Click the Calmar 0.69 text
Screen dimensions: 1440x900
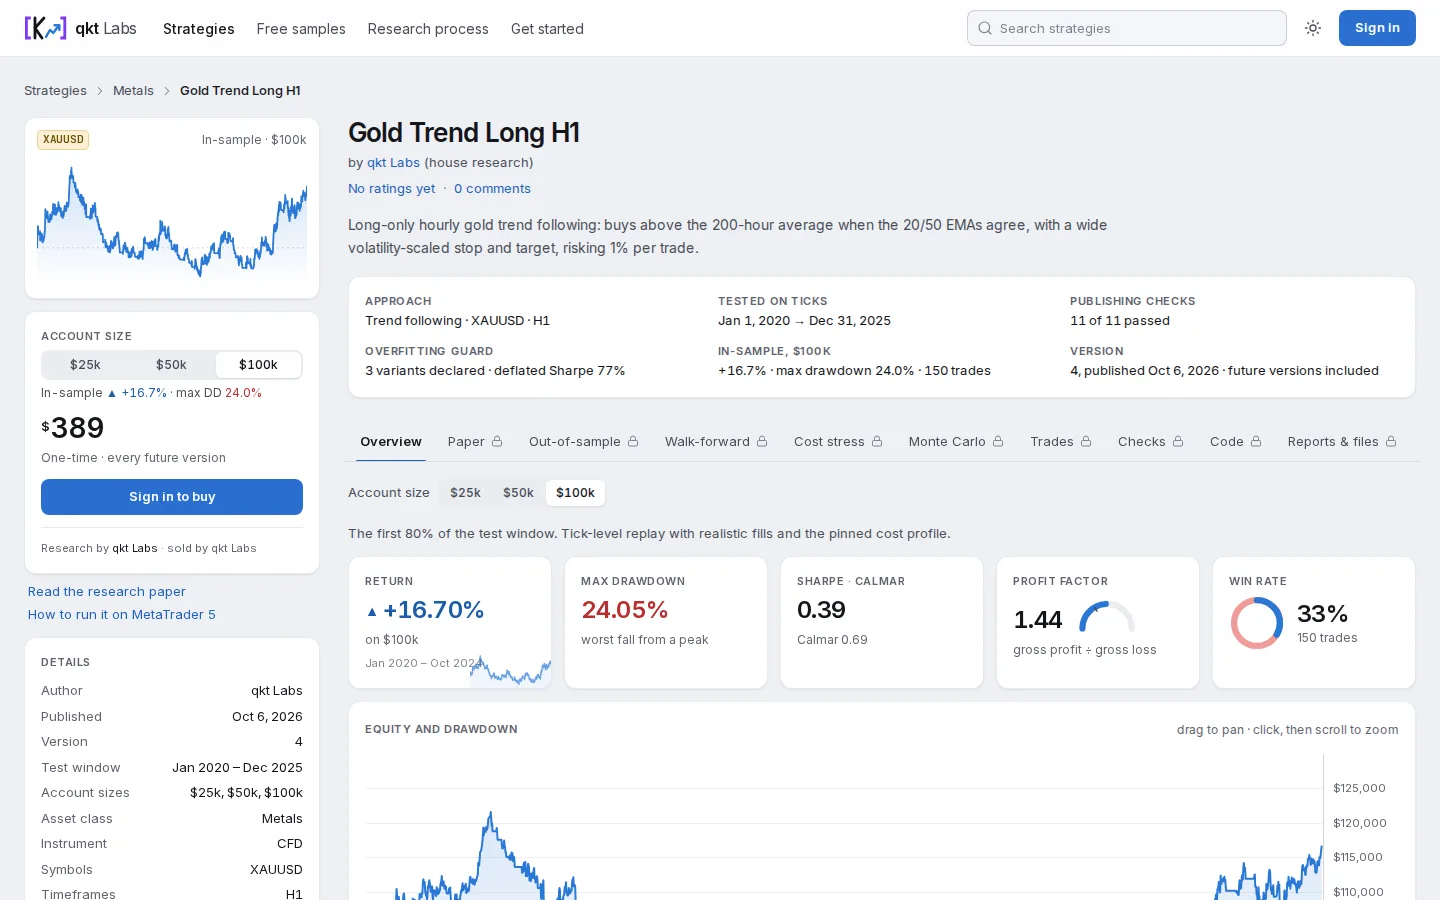[832, 640]
